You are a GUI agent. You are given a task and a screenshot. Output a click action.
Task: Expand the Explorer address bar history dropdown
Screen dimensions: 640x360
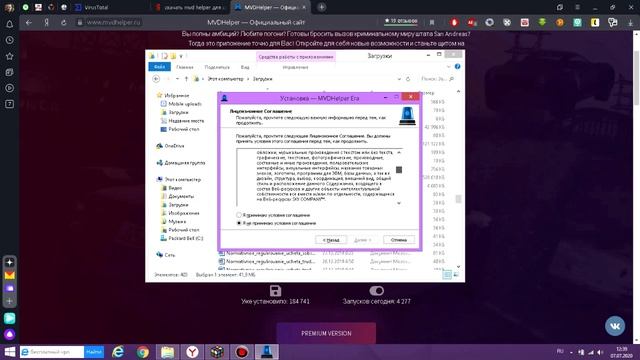[399, 79]
